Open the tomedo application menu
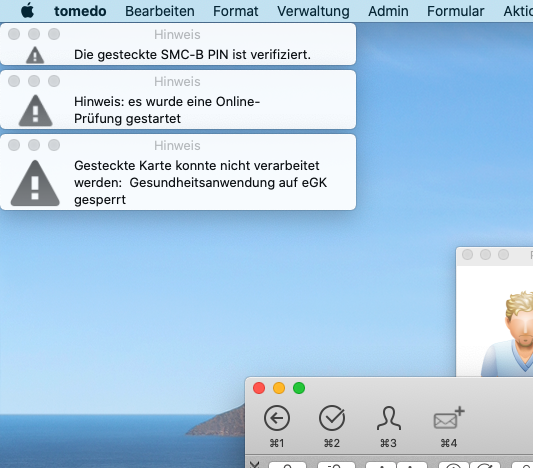Image resolution: width=533 pixels, height=468 pixels. point(80,11)
